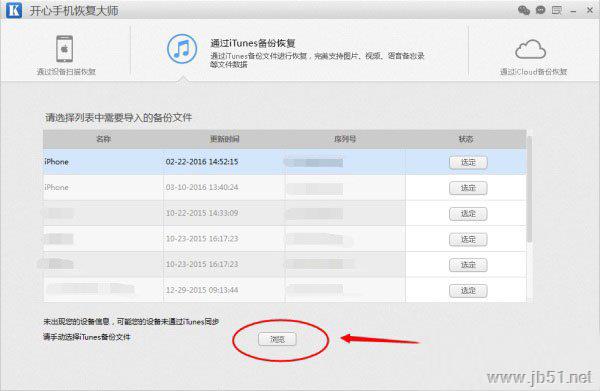
Task: Click 选定 for backup 12-29-2015 09:13:44
Action: (x=468, y=290)
